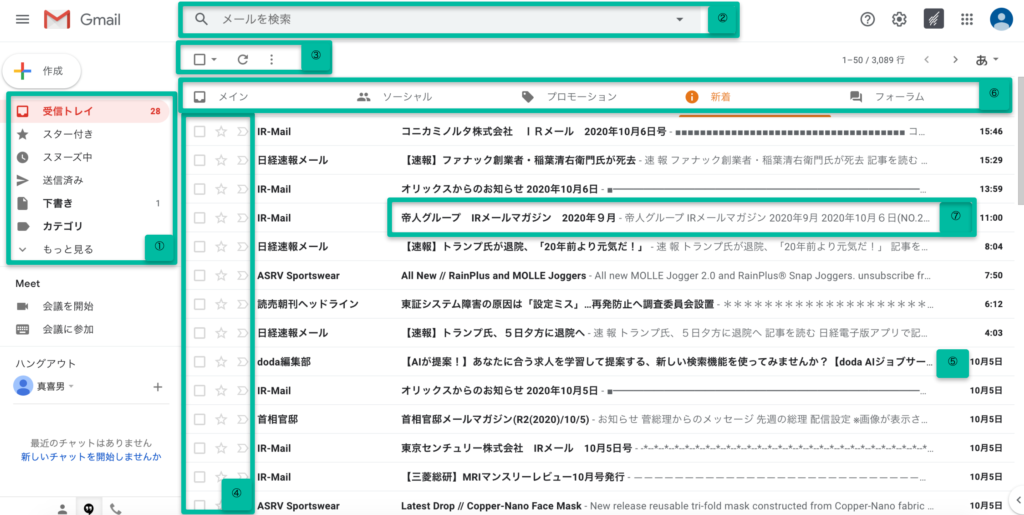This screenshot has height=515, width=1024.
Task: Switch to the ソーシャル tab
Action: tap(405, 97)
